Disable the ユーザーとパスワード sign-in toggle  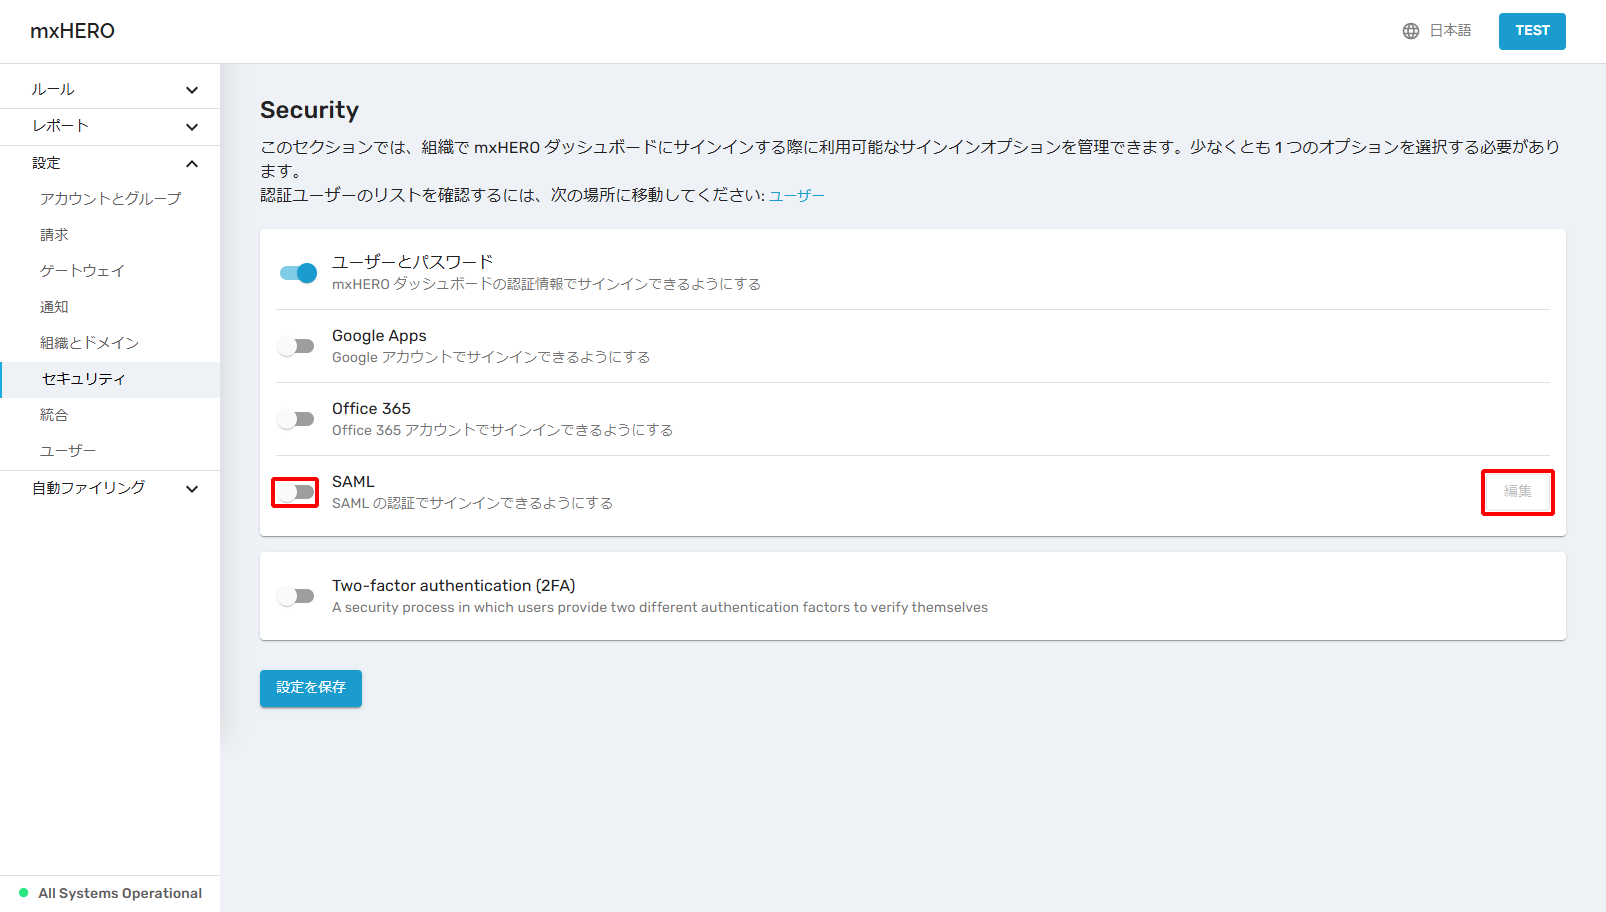[x=298, y=273]
